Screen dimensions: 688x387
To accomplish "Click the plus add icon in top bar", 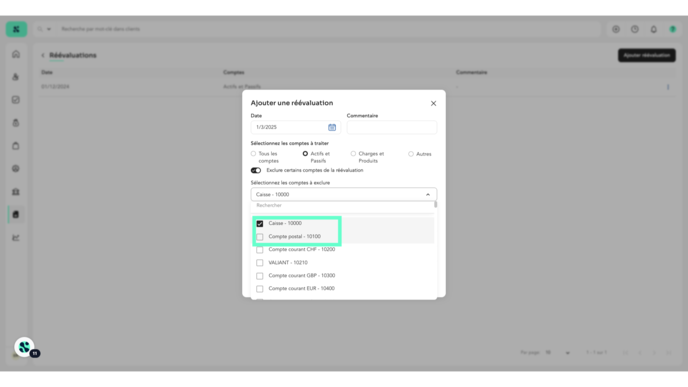I will (616, 29).
